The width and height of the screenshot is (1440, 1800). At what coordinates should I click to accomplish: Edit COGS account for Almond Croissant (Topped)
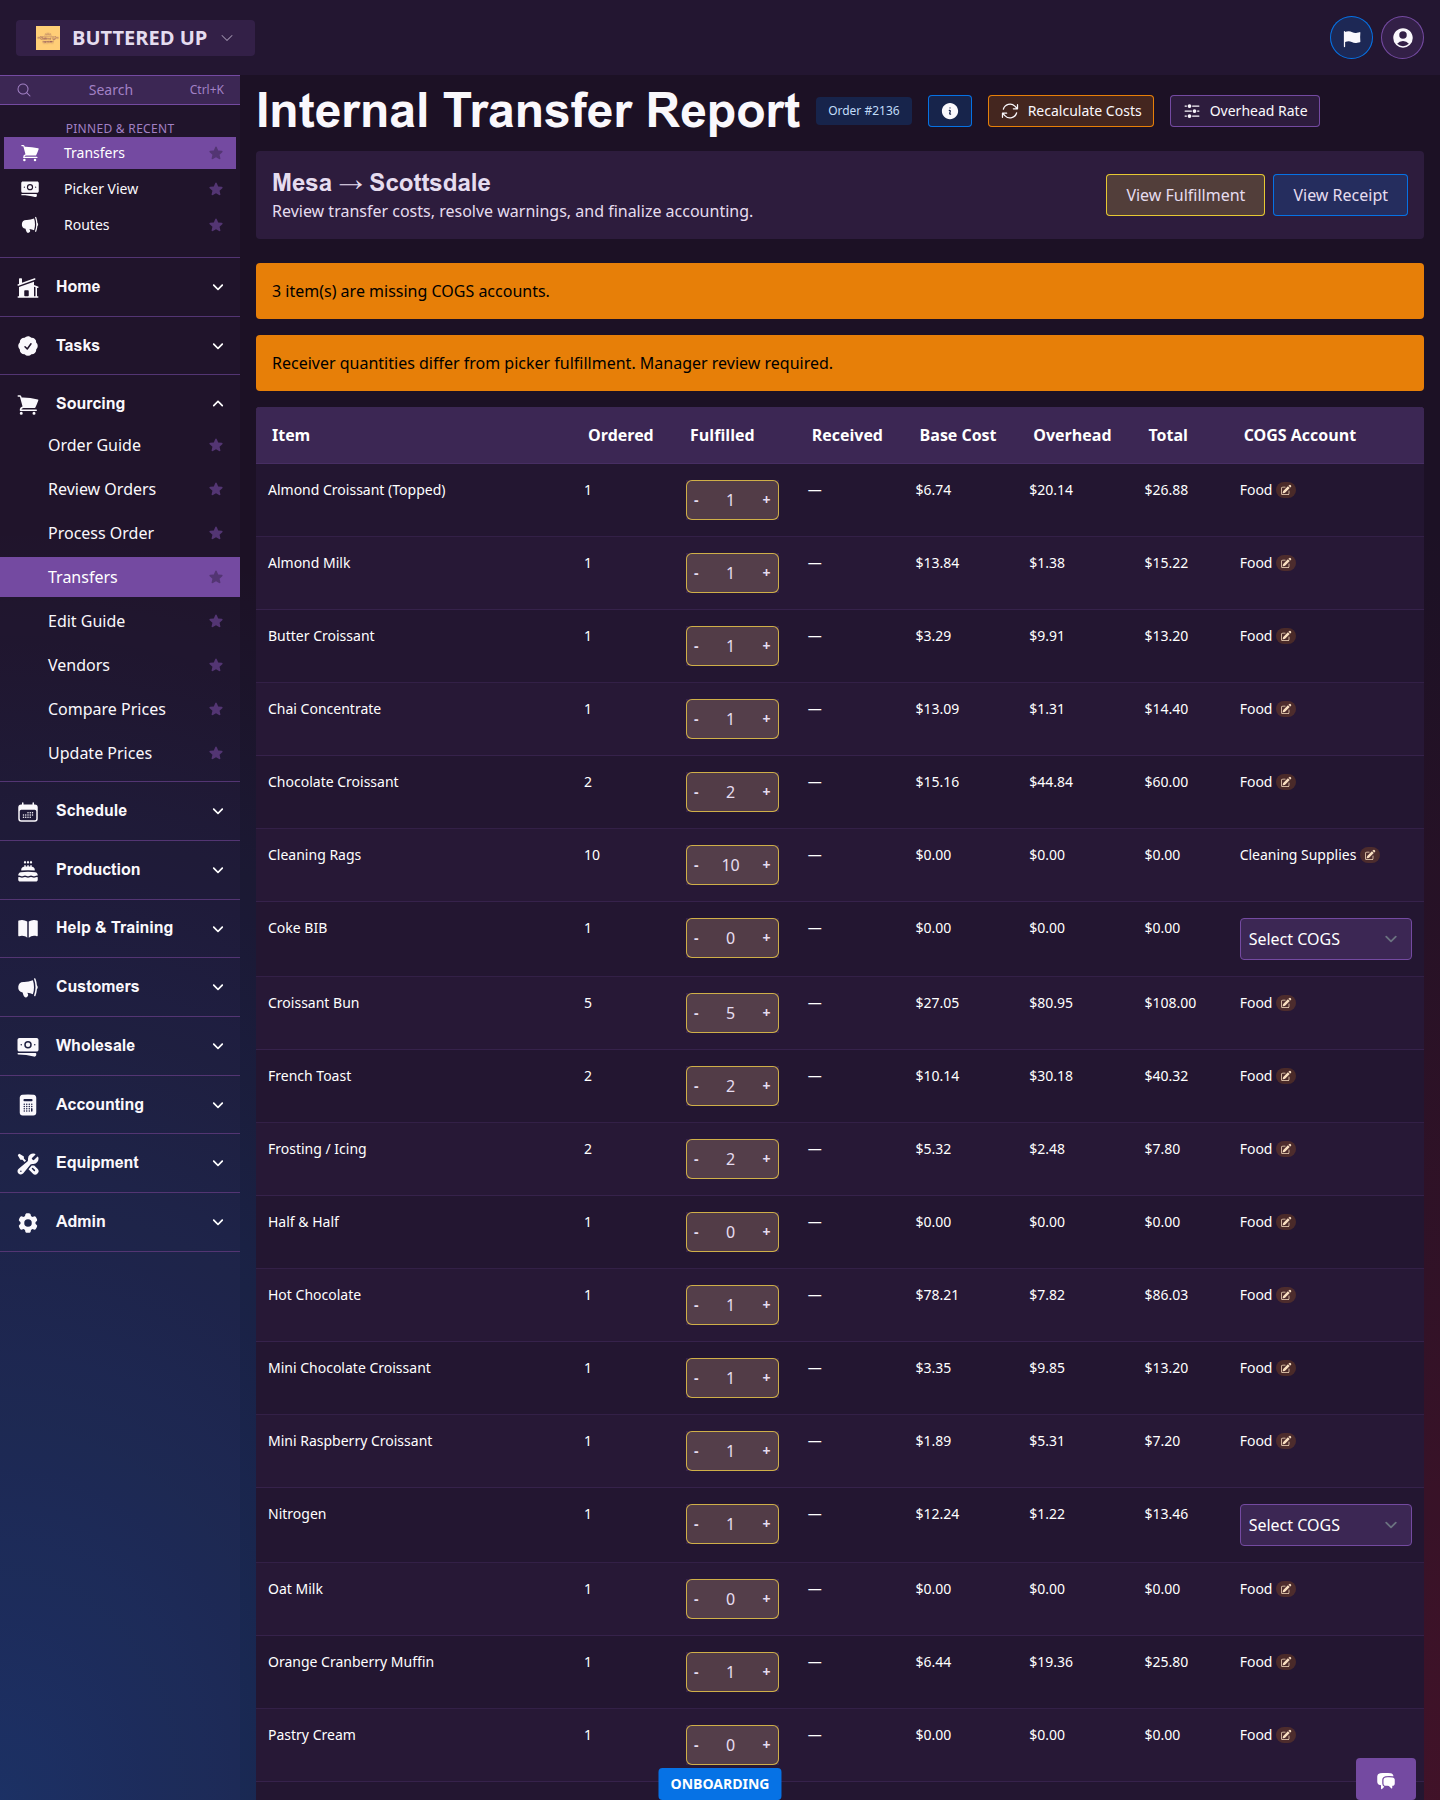pos(1287,490)
